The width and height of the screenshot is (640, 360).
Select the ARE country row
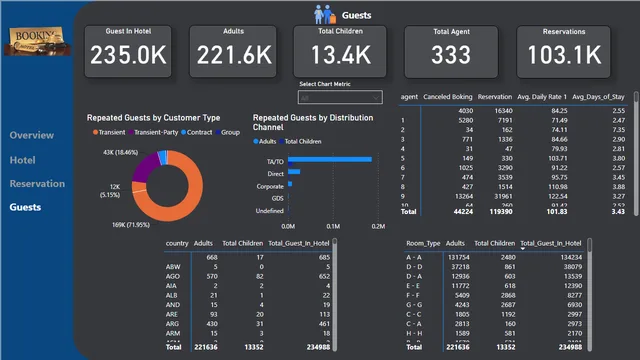pos(248,314)
